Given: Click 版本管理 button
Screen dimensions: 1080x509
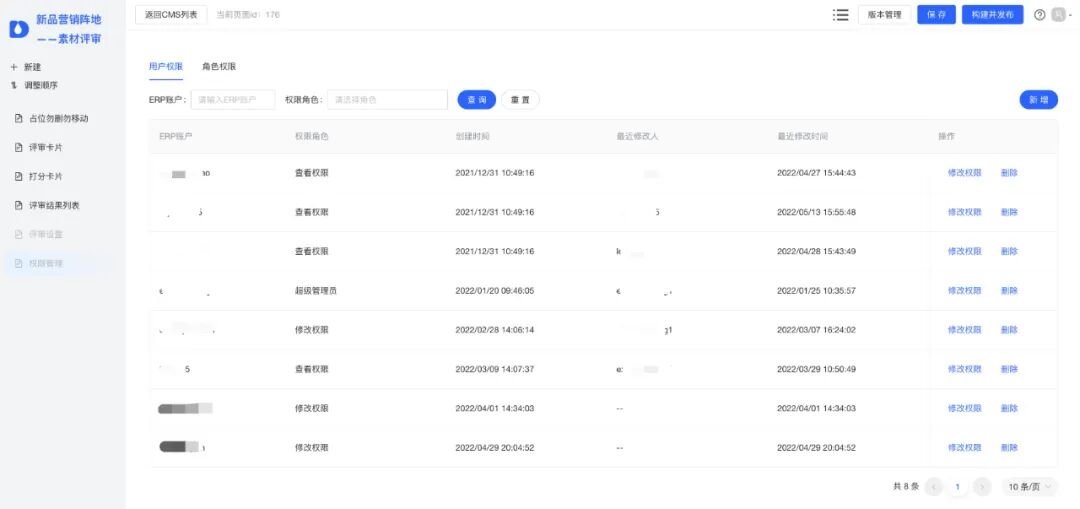Looking at the screenshot, I should (x=884, y=15).
